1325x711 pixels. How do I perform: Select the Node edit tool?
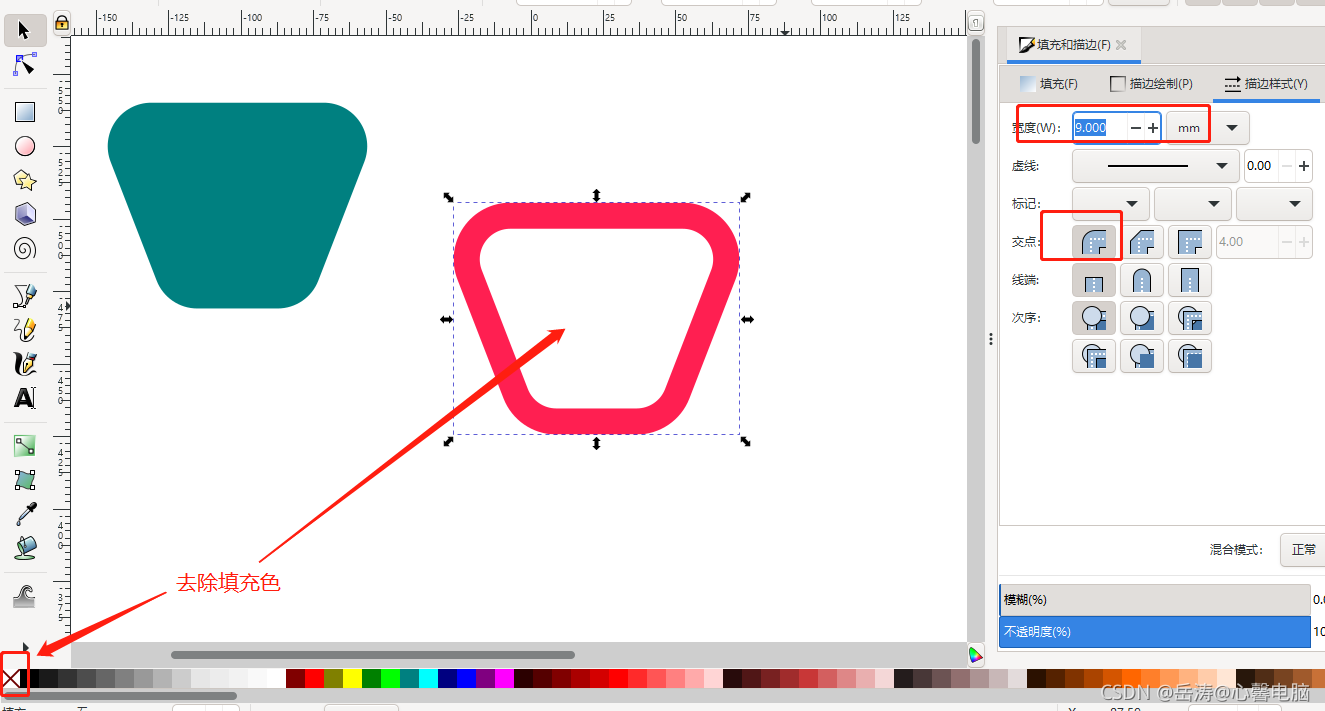coord(25,65)
